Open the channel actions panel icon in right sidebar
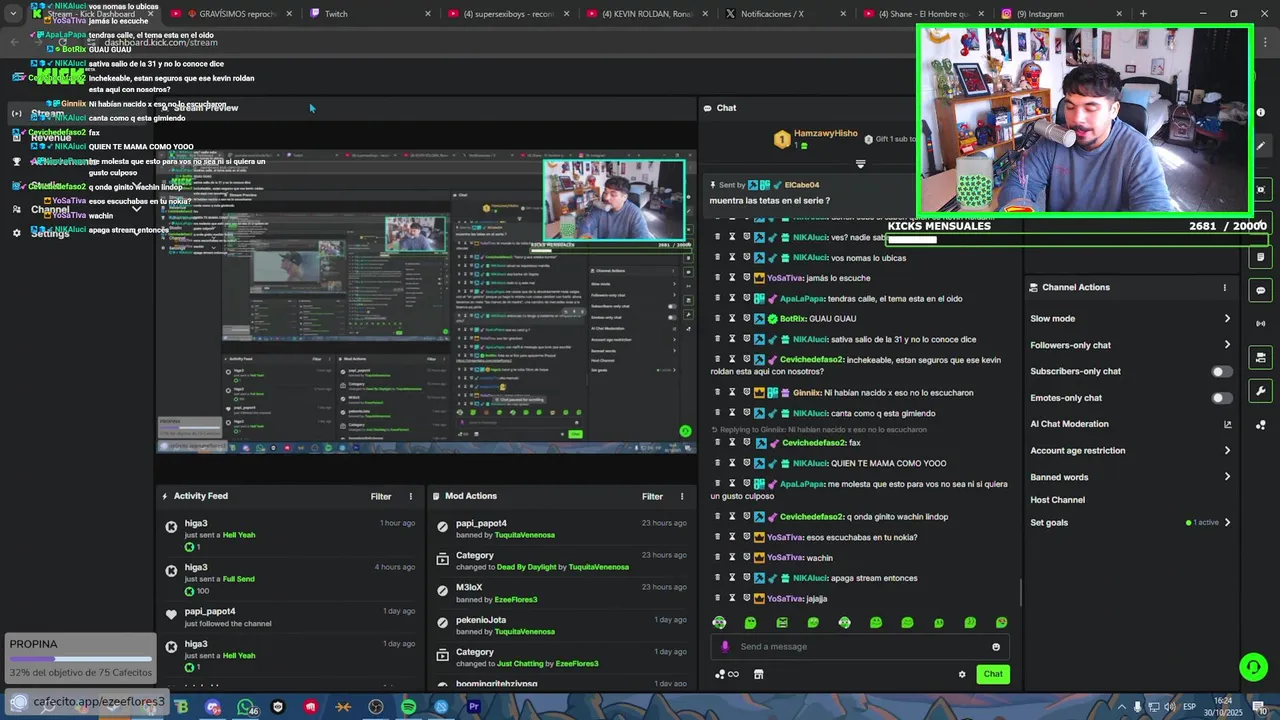The image size is (1280, 720). tap(1260, 357)
